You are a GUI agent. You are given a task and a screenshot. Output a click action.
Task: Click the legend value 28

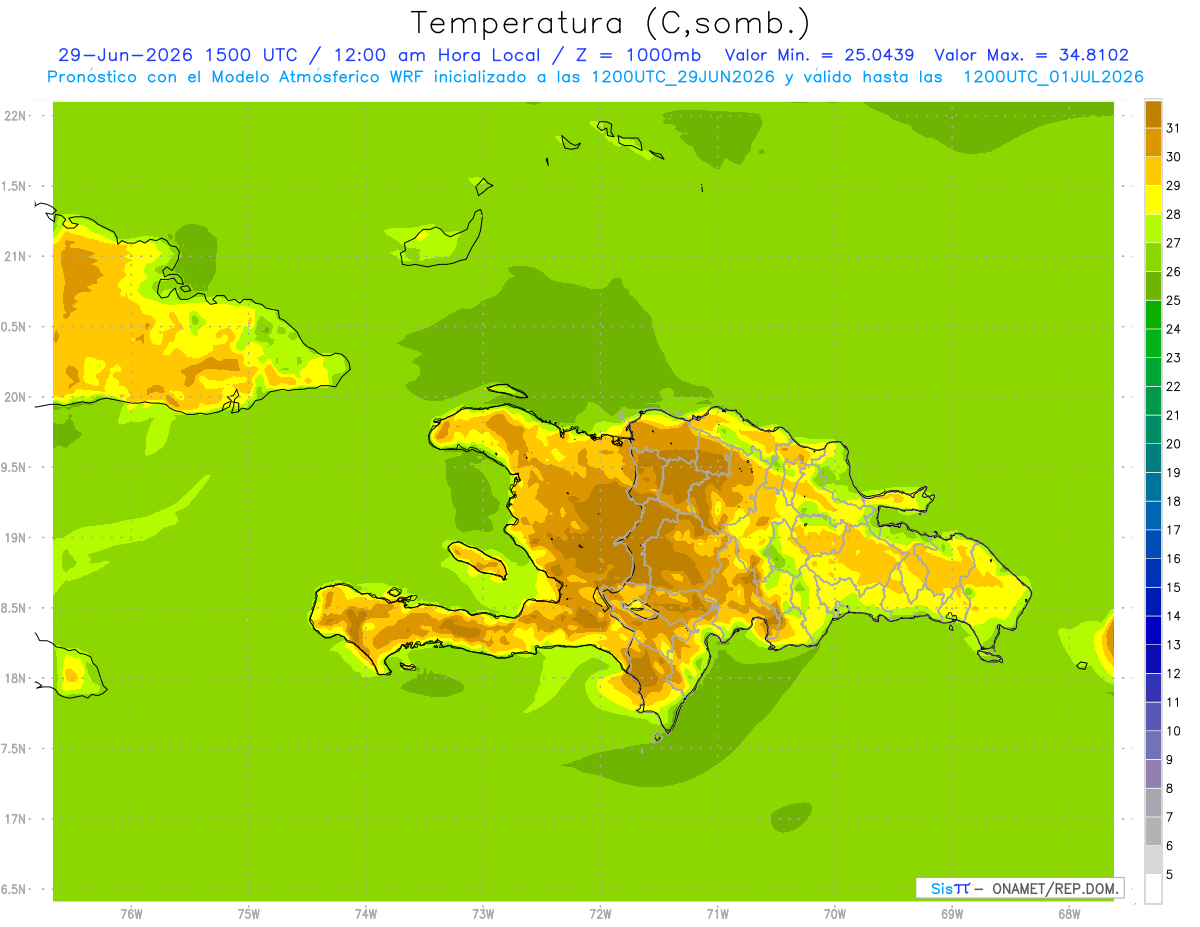coord(1173,214)
